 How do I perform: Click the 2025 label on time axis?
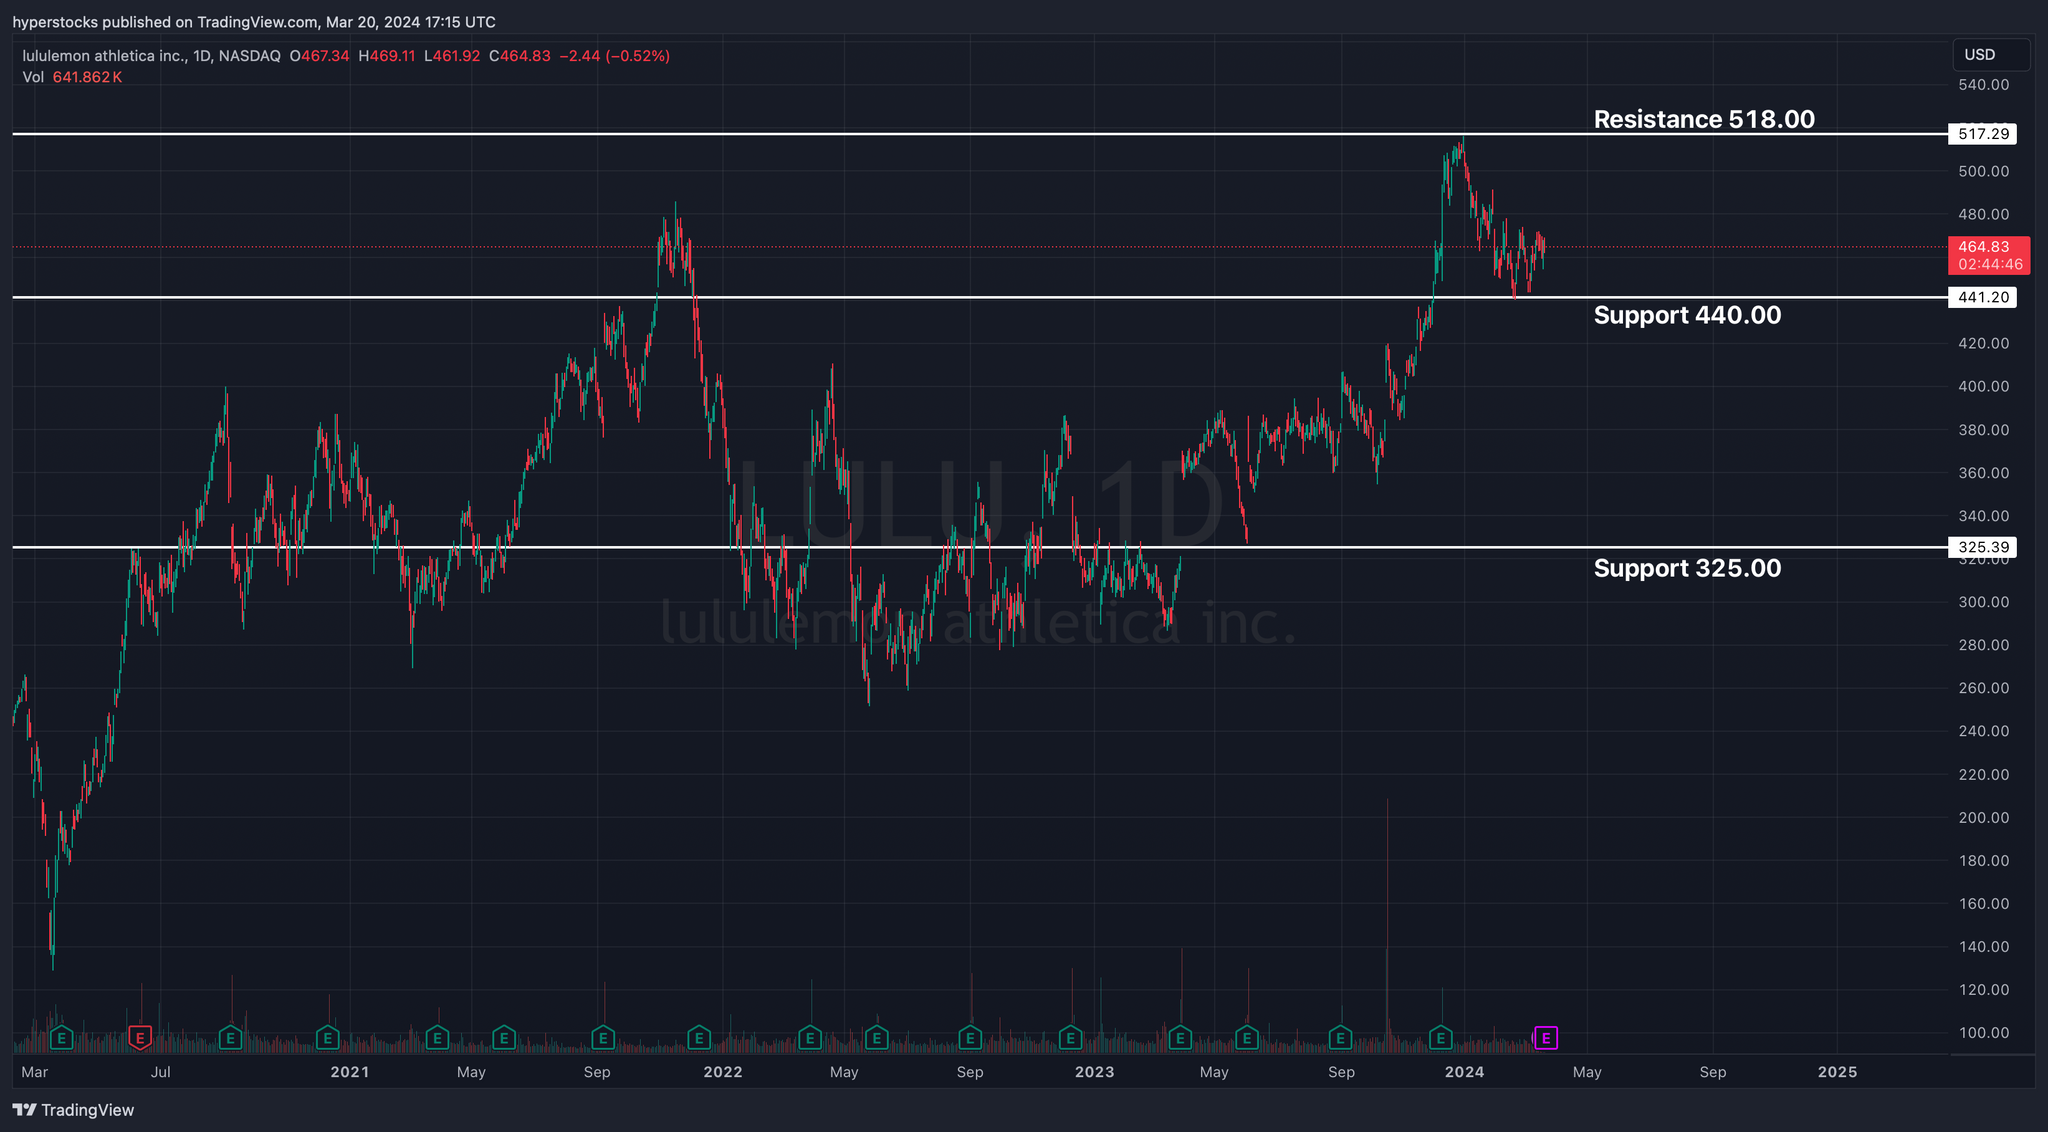point(1837,1072)
